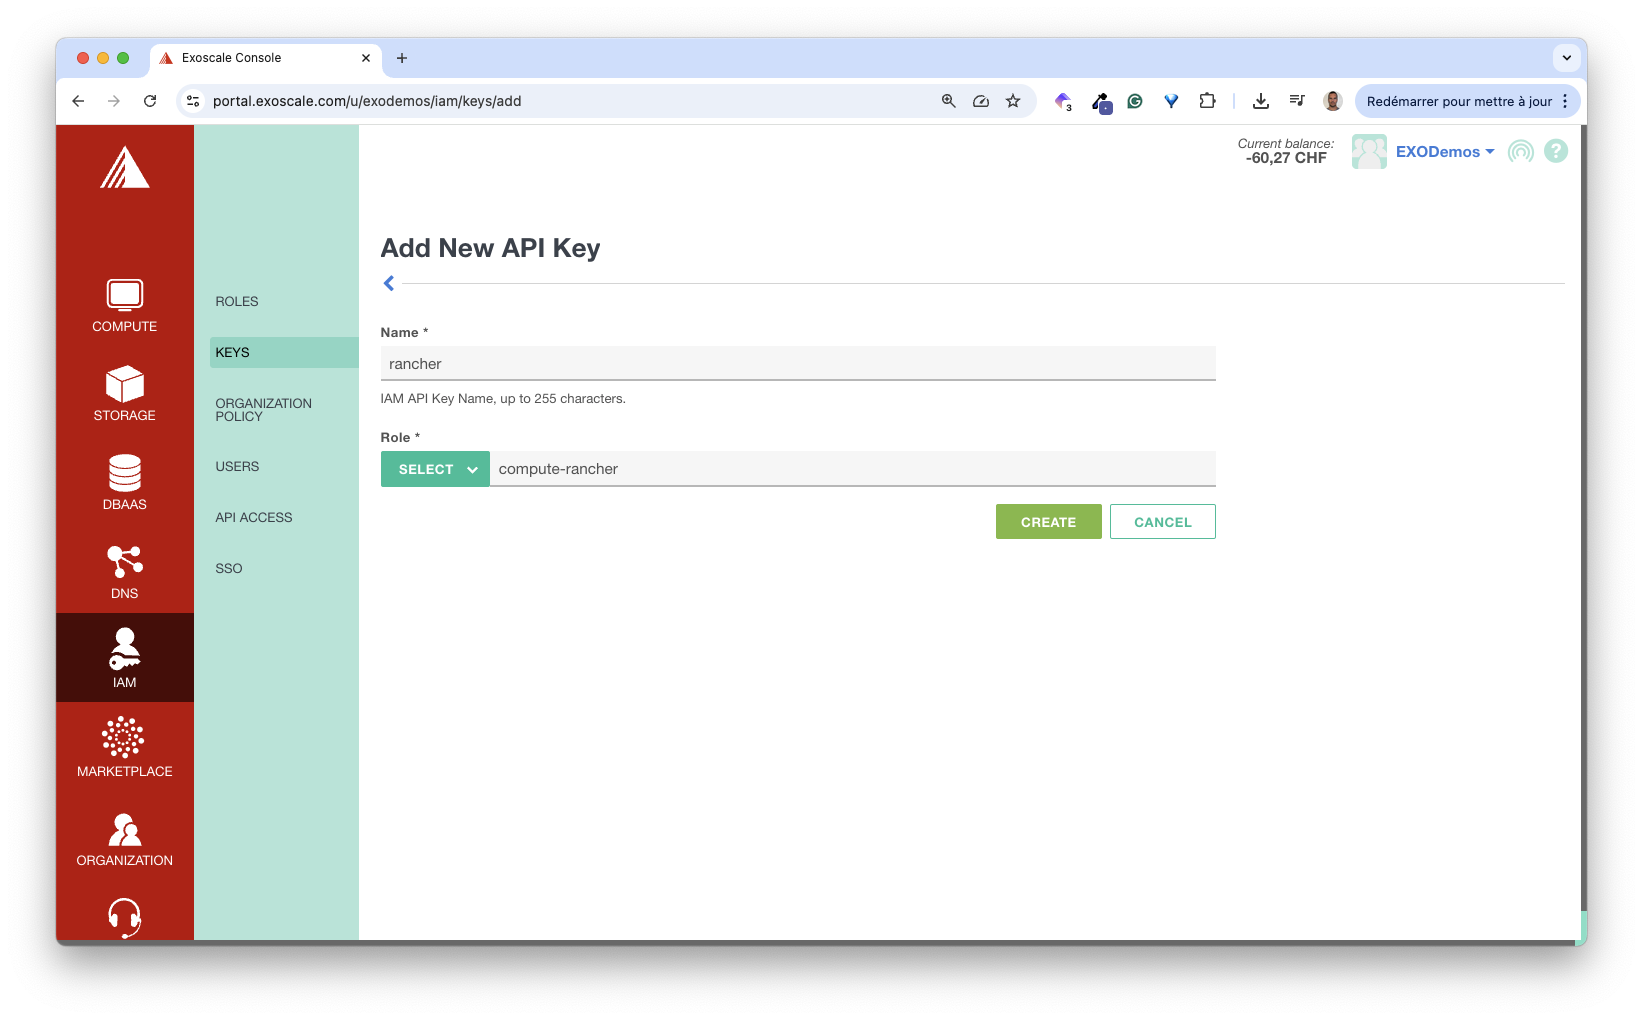
Task: Expand the browser tab search chevron
Action: tap(1566, 58)
